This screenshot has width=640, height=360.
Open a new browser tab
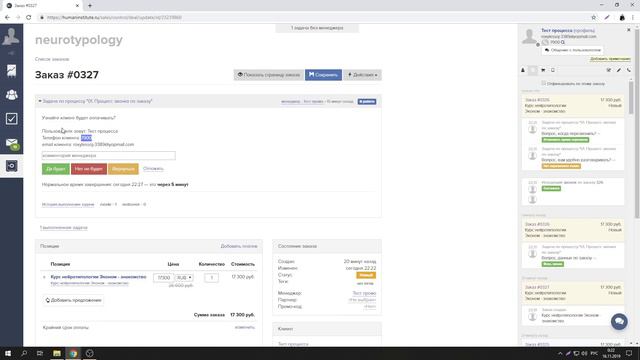(x=90, y=5)
